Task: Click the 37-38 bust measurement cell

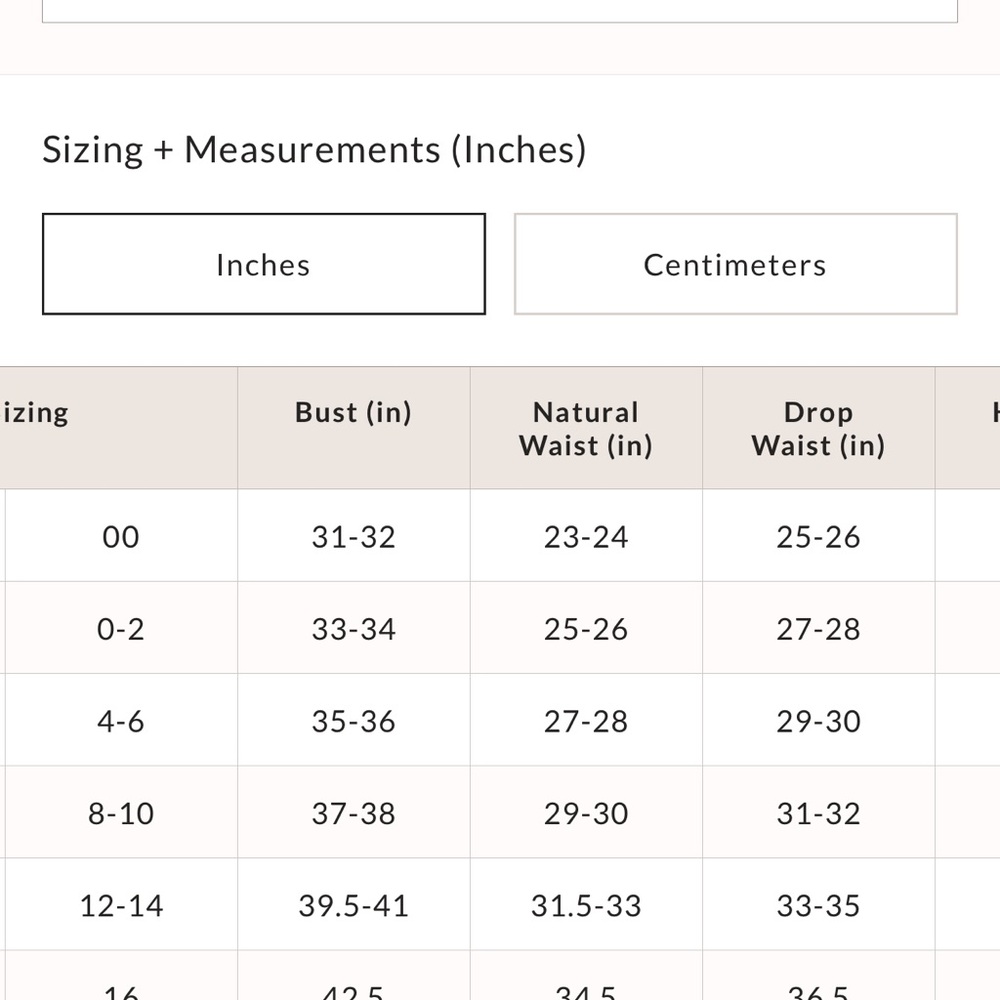Action: click(x=354, y=812)
